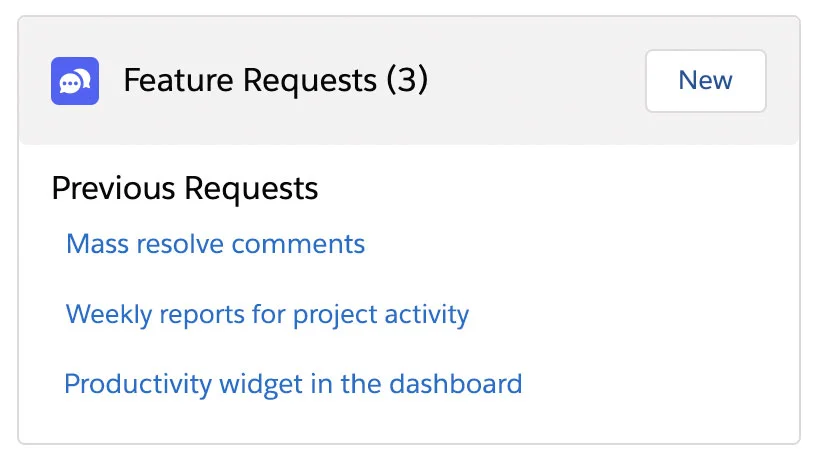Image resolution: width=818 pixels, height=460 pixels.
Task: Open the Mass resolve comments link
Action: pos(215,243)
